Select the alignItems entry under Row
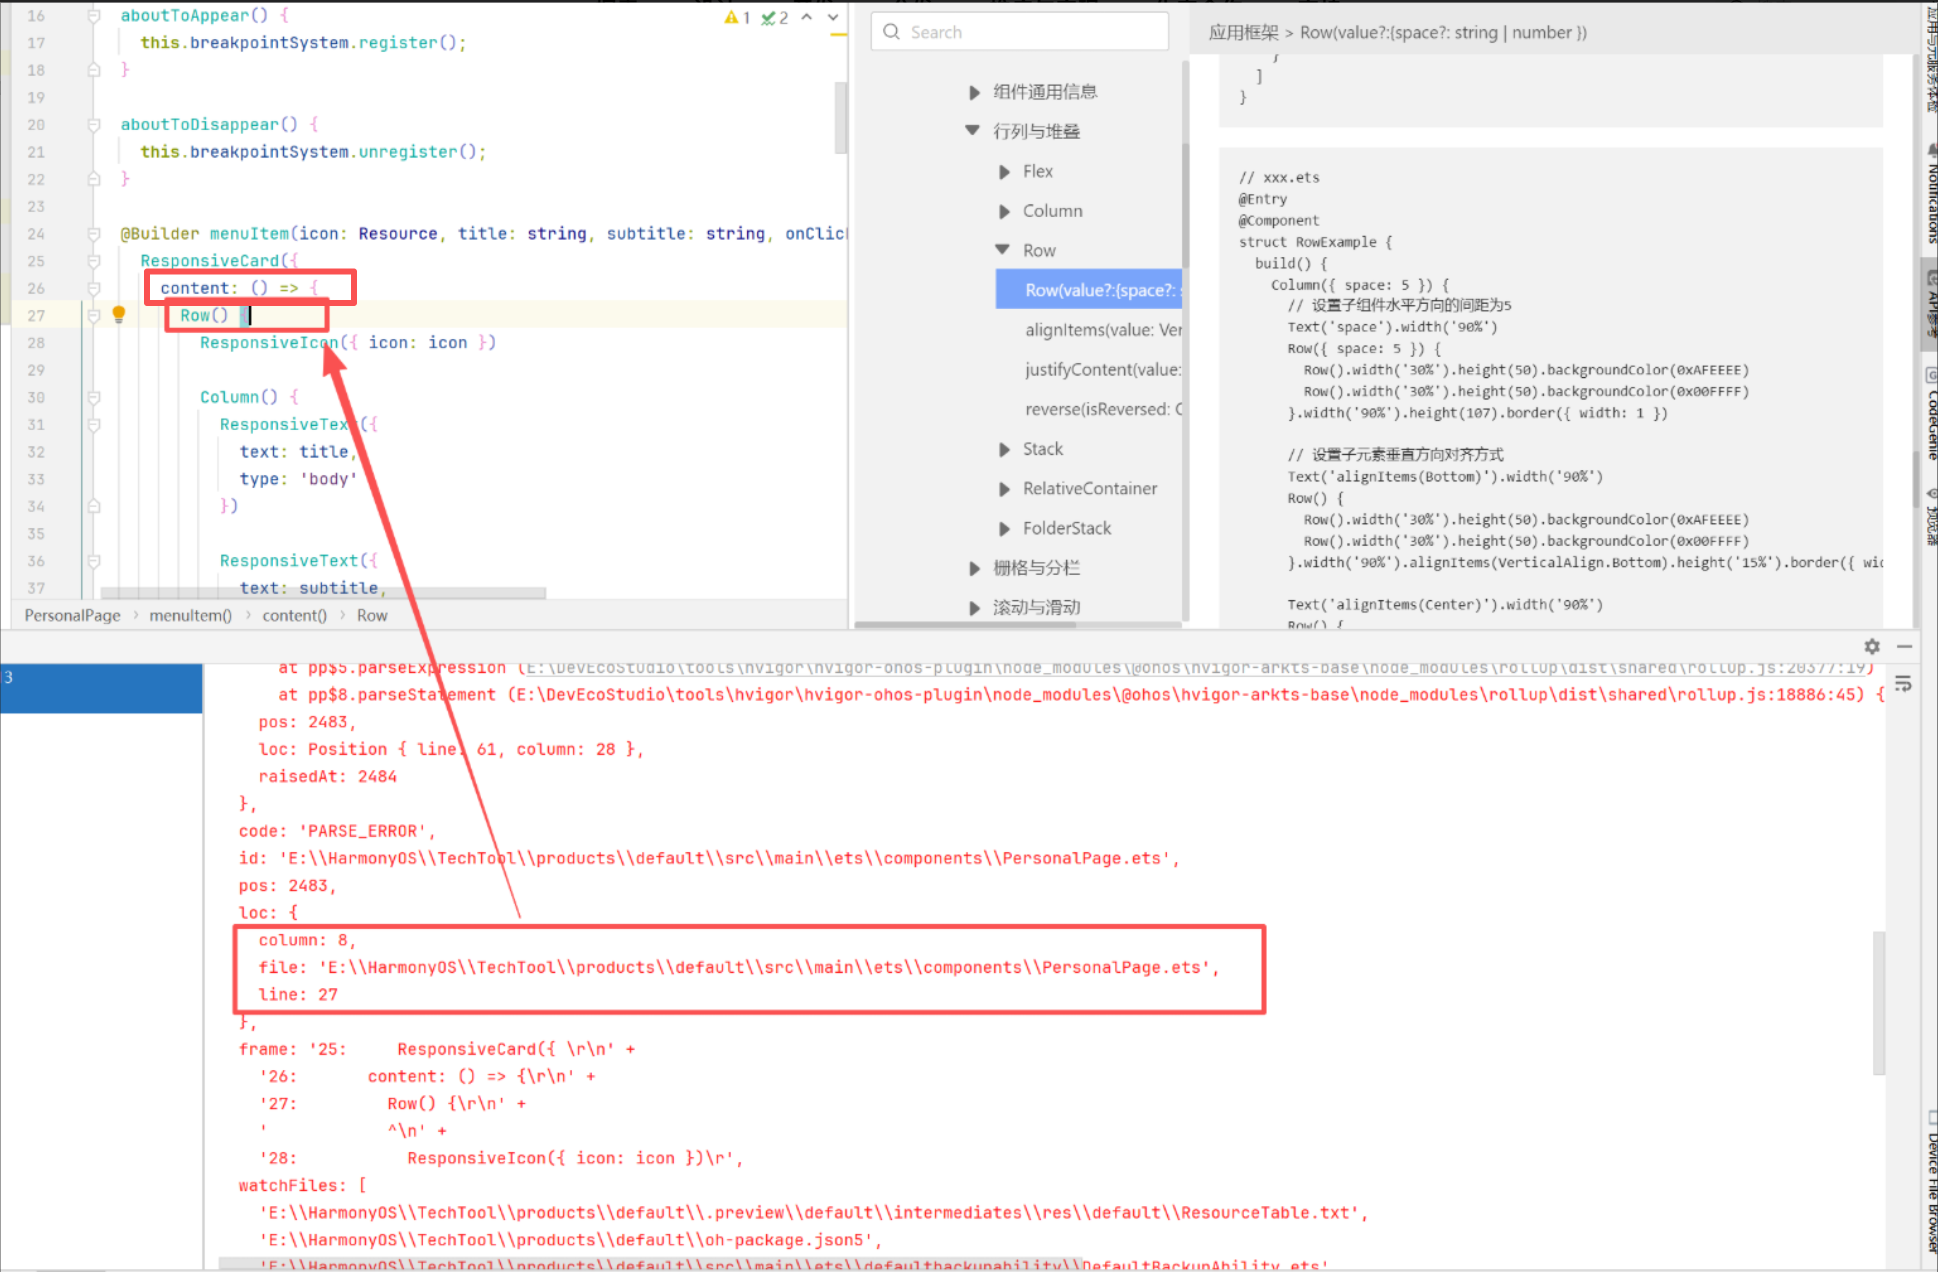1938x1272 pixels. point(1102,330)
